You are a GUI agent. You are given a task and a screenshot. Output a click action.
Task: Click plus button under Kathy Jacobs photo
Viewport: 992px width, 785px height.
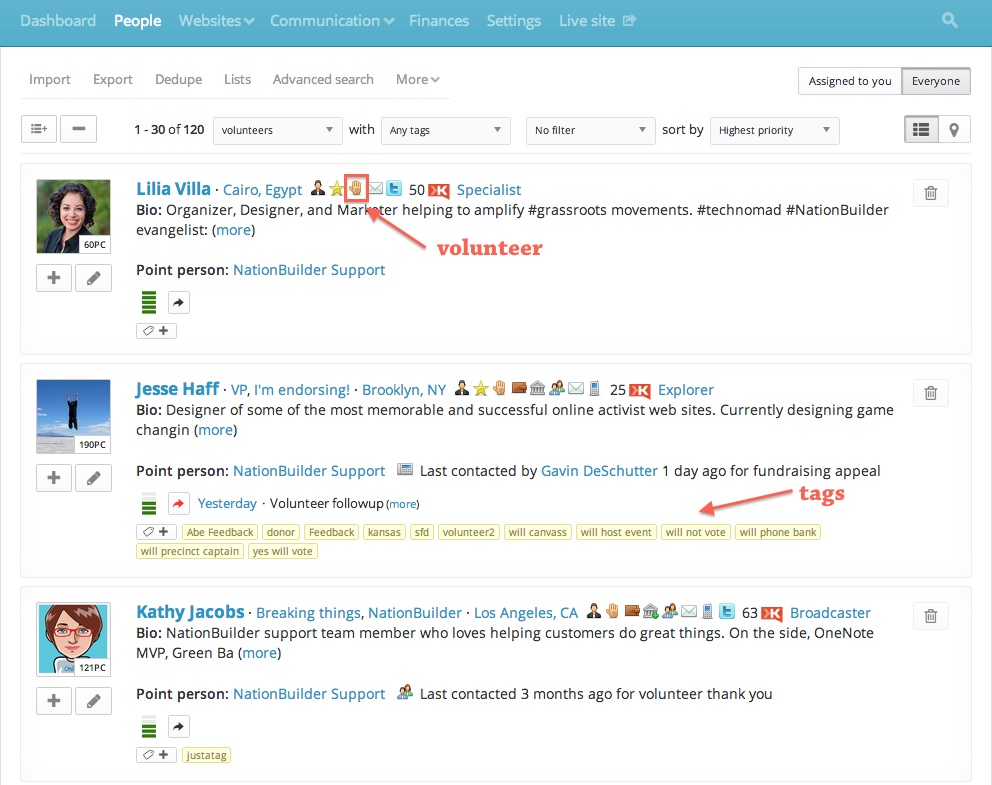pyautogui.click(x=54, y=701)
